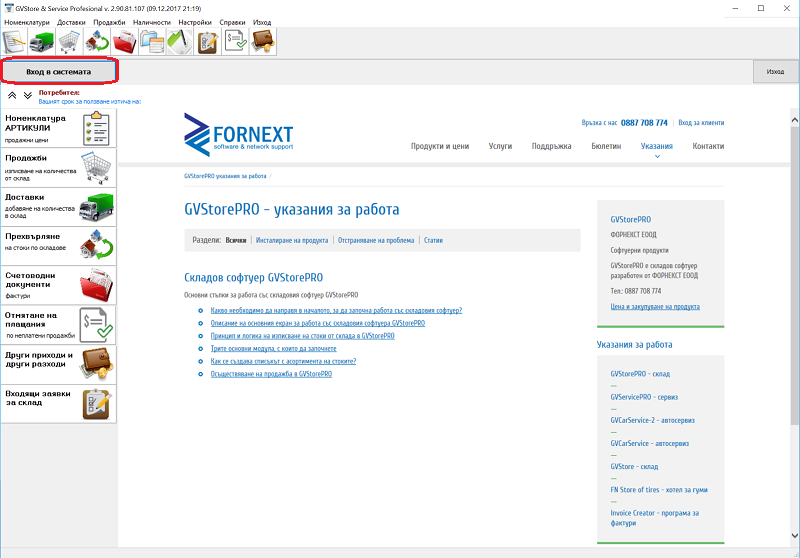The height and width of the screenshot is (558, 800).
Task: Click the clipboard orders toolbar icon
Action: (x=207, y=41)
